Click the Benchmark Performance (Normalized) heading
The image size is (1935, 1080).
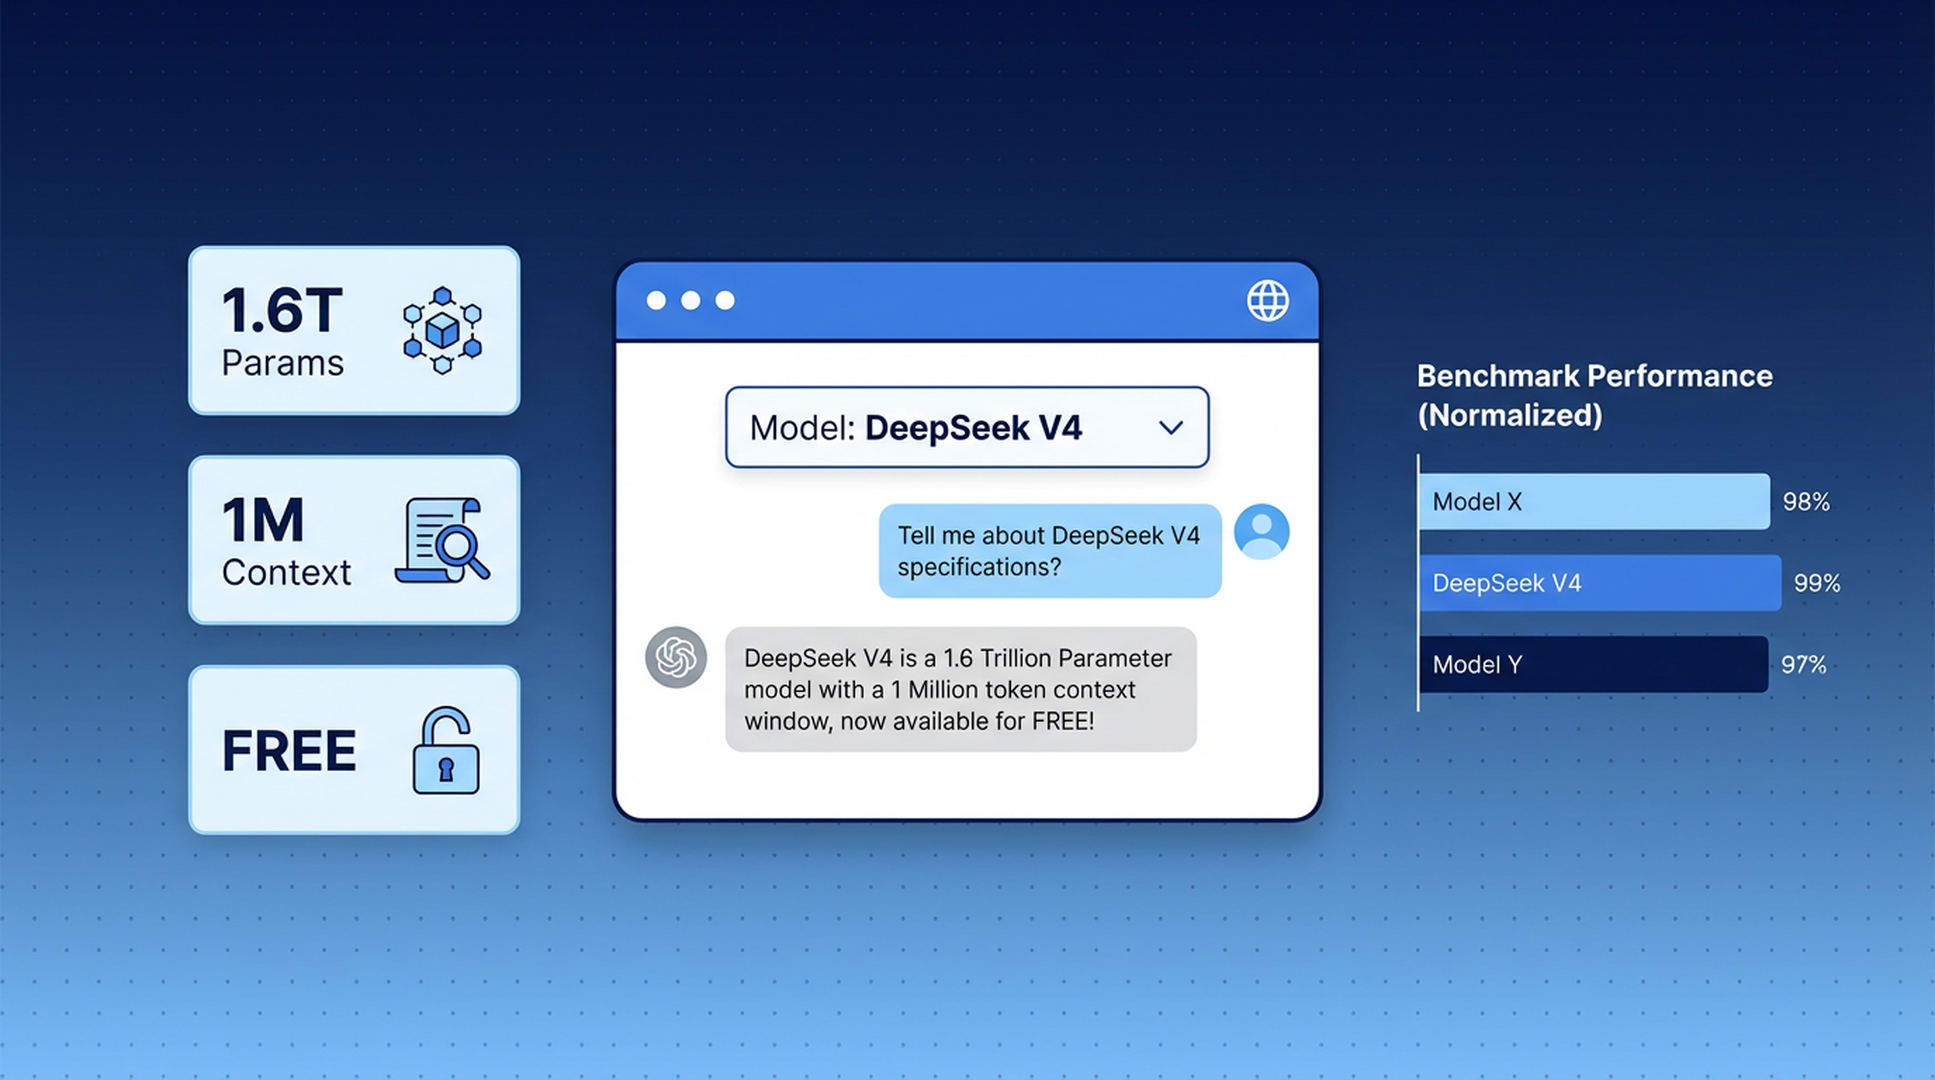[x=1594, y=395]
